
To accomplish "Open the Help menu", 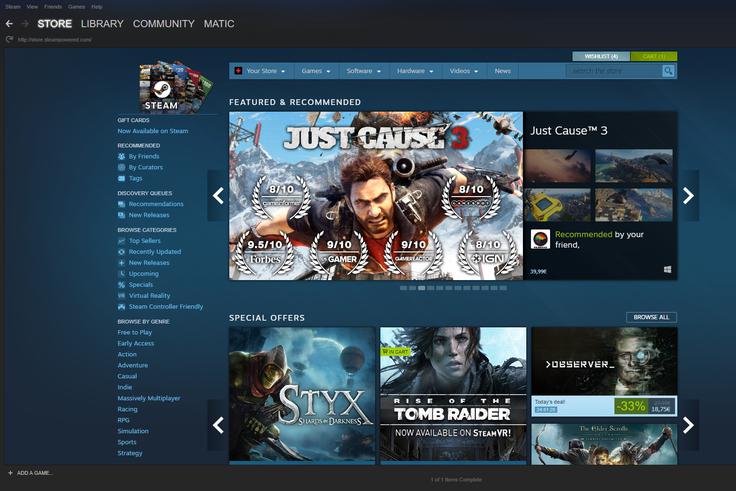I will coord(97,7).
